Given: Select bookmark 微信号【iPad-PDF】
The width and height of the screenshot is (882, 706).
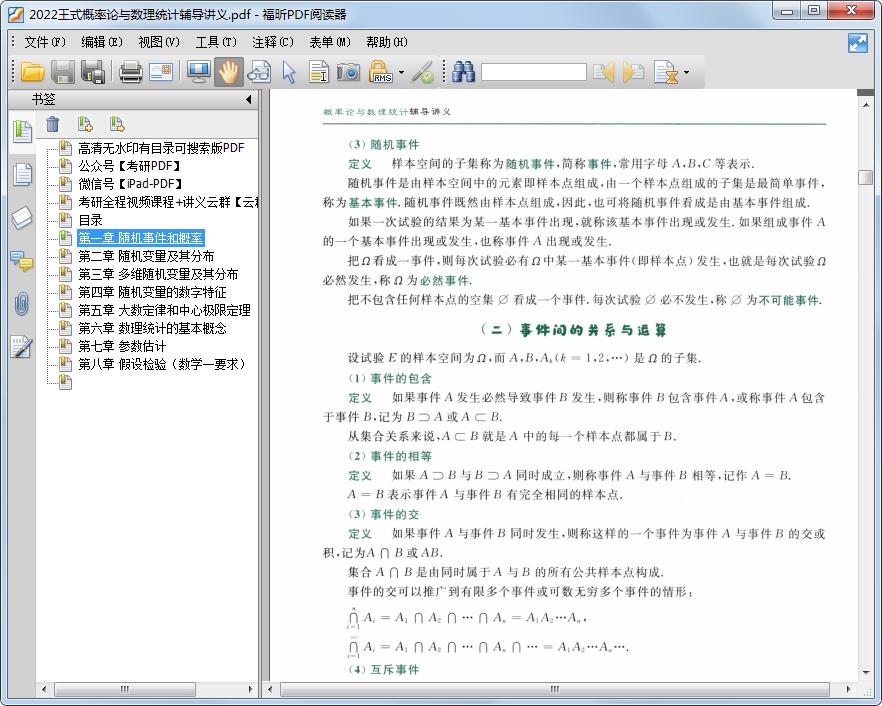Looking at the screenshot, I should click(x=130, y=184).
